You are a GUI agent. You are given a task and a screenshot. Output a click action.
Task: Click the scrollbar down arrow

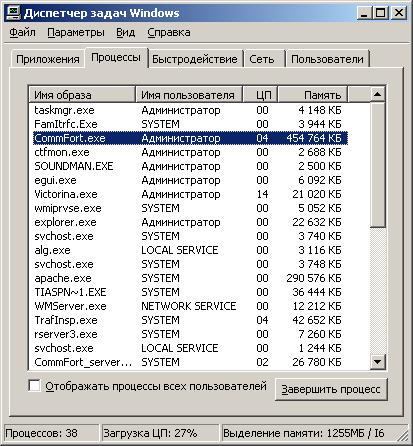coord(378,362)
